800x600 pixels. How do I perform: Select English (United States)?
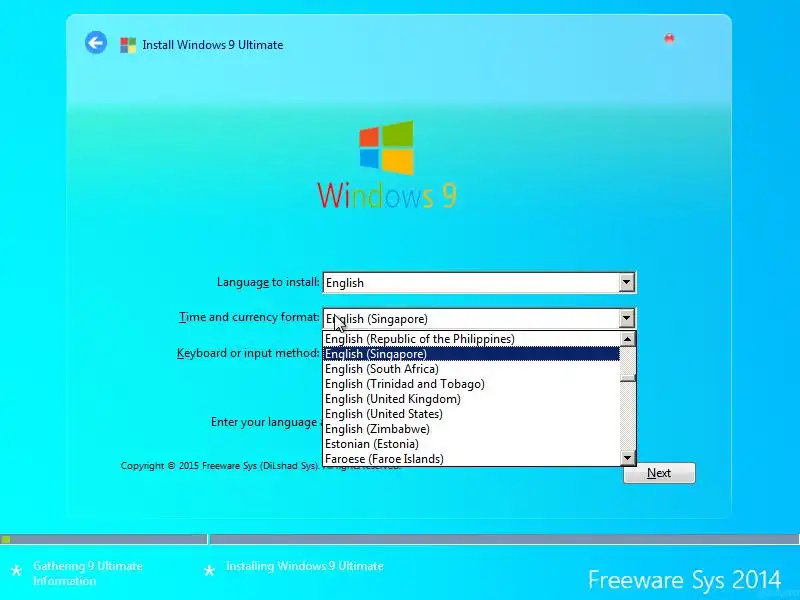pos(471,414)
